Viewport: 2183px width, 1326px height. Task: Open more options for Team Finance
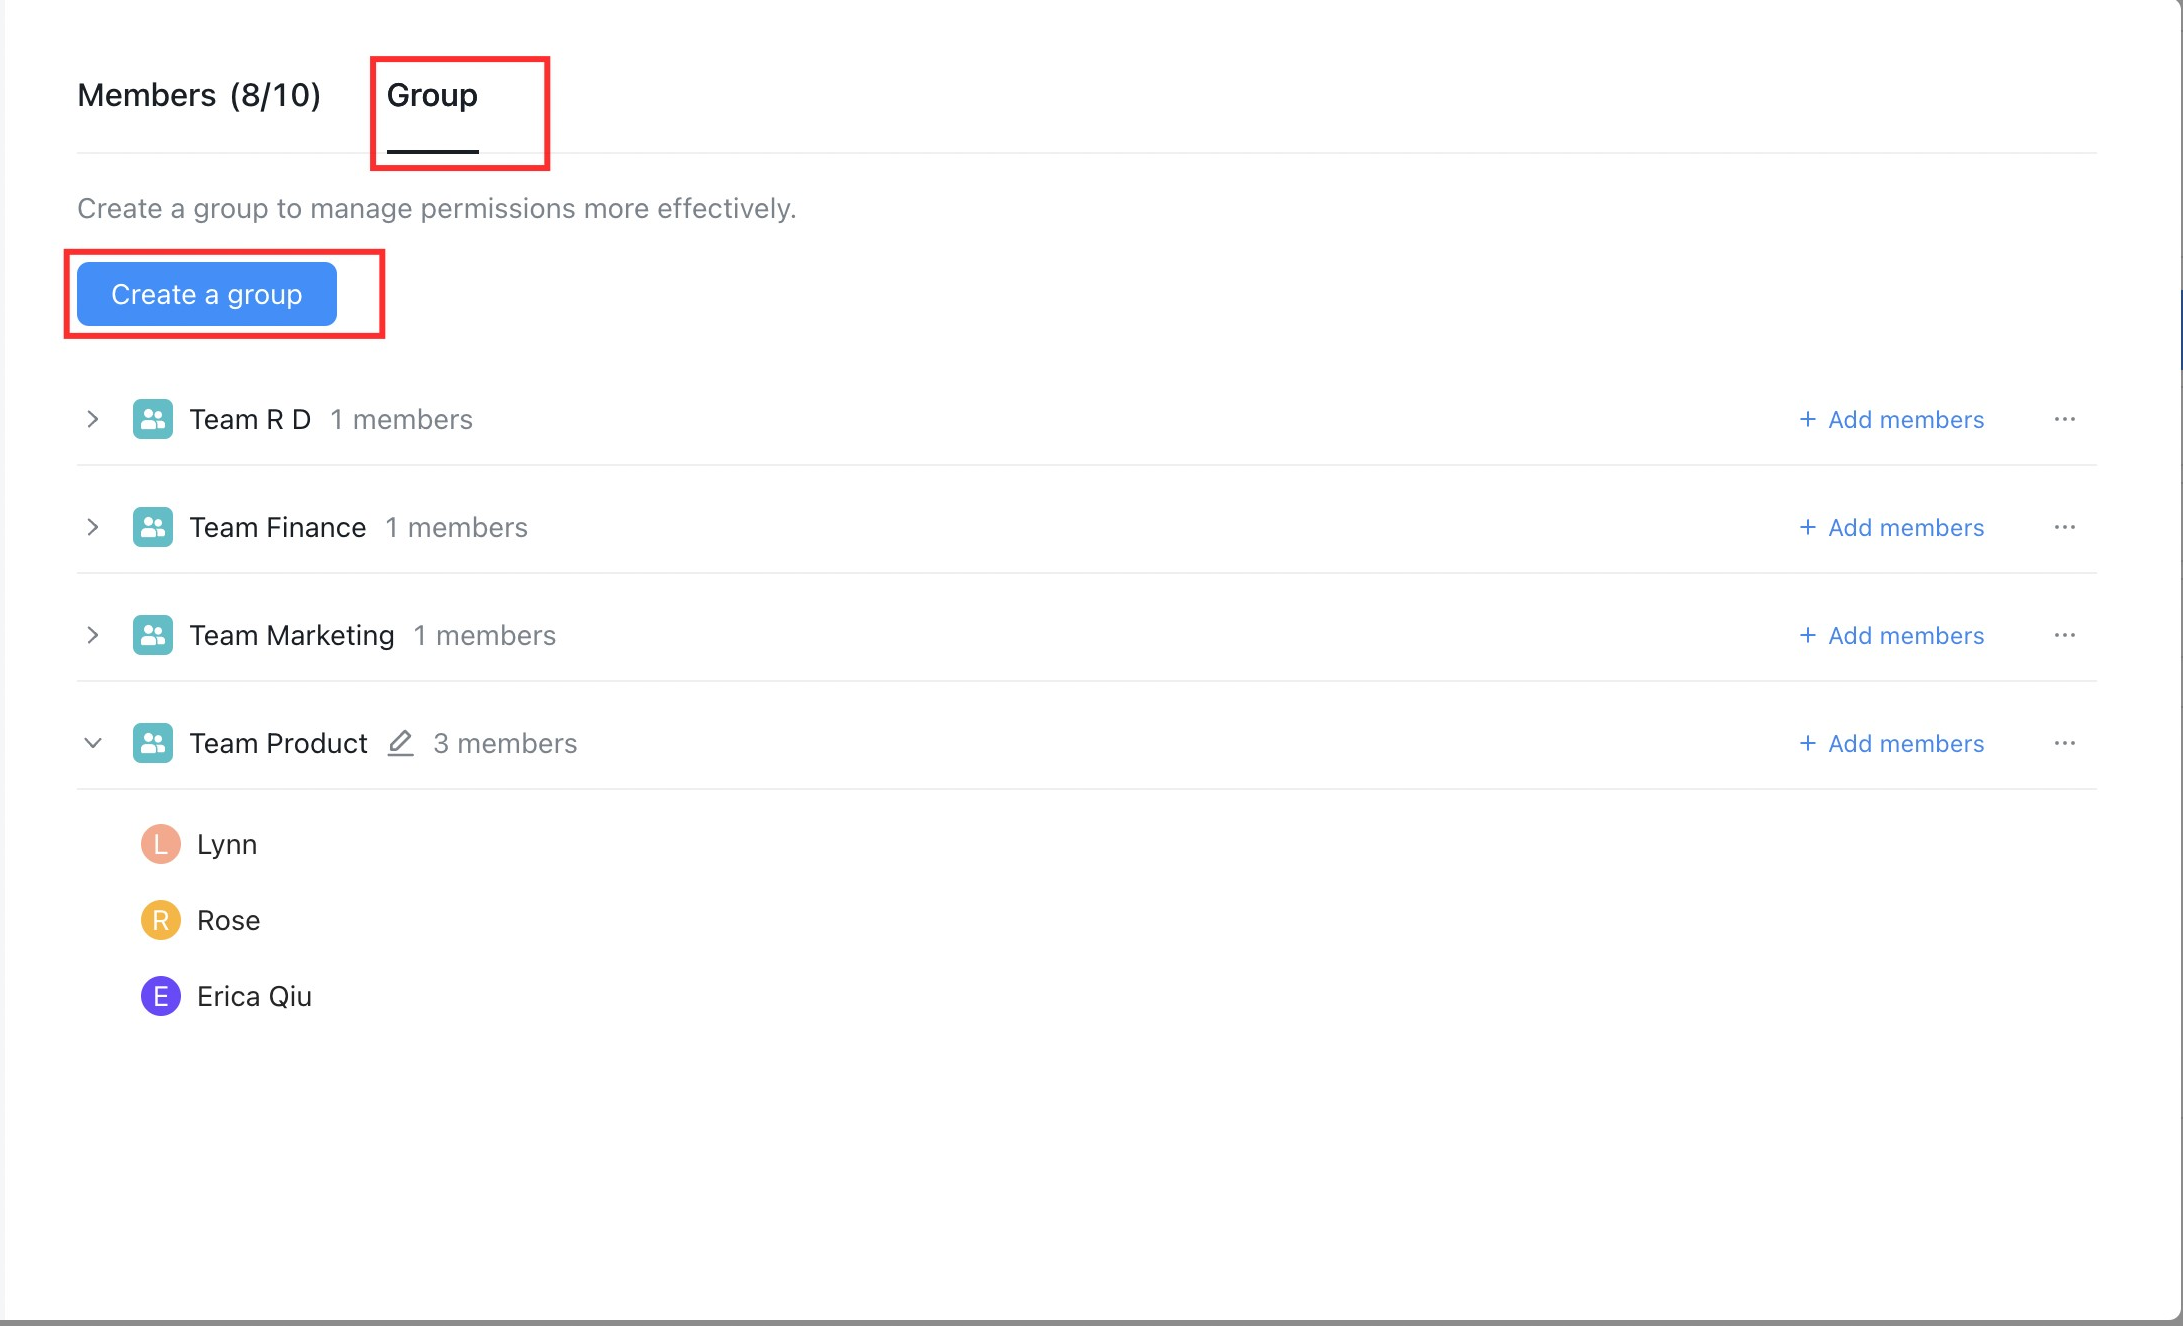(2065, 527)
